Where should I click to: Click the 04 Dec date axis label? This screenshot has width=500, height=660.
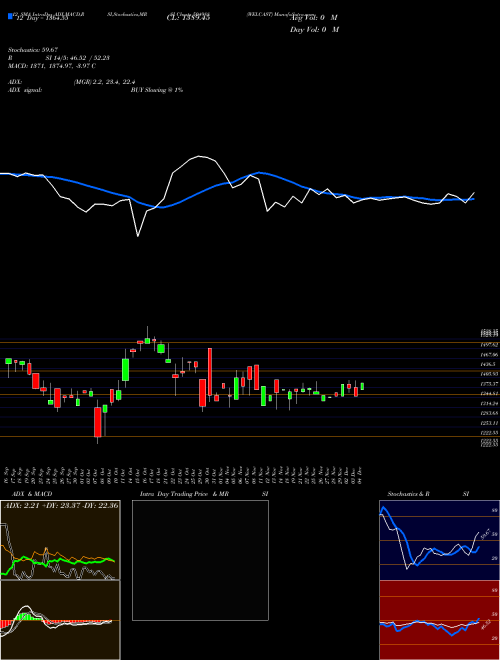point(362,474)
